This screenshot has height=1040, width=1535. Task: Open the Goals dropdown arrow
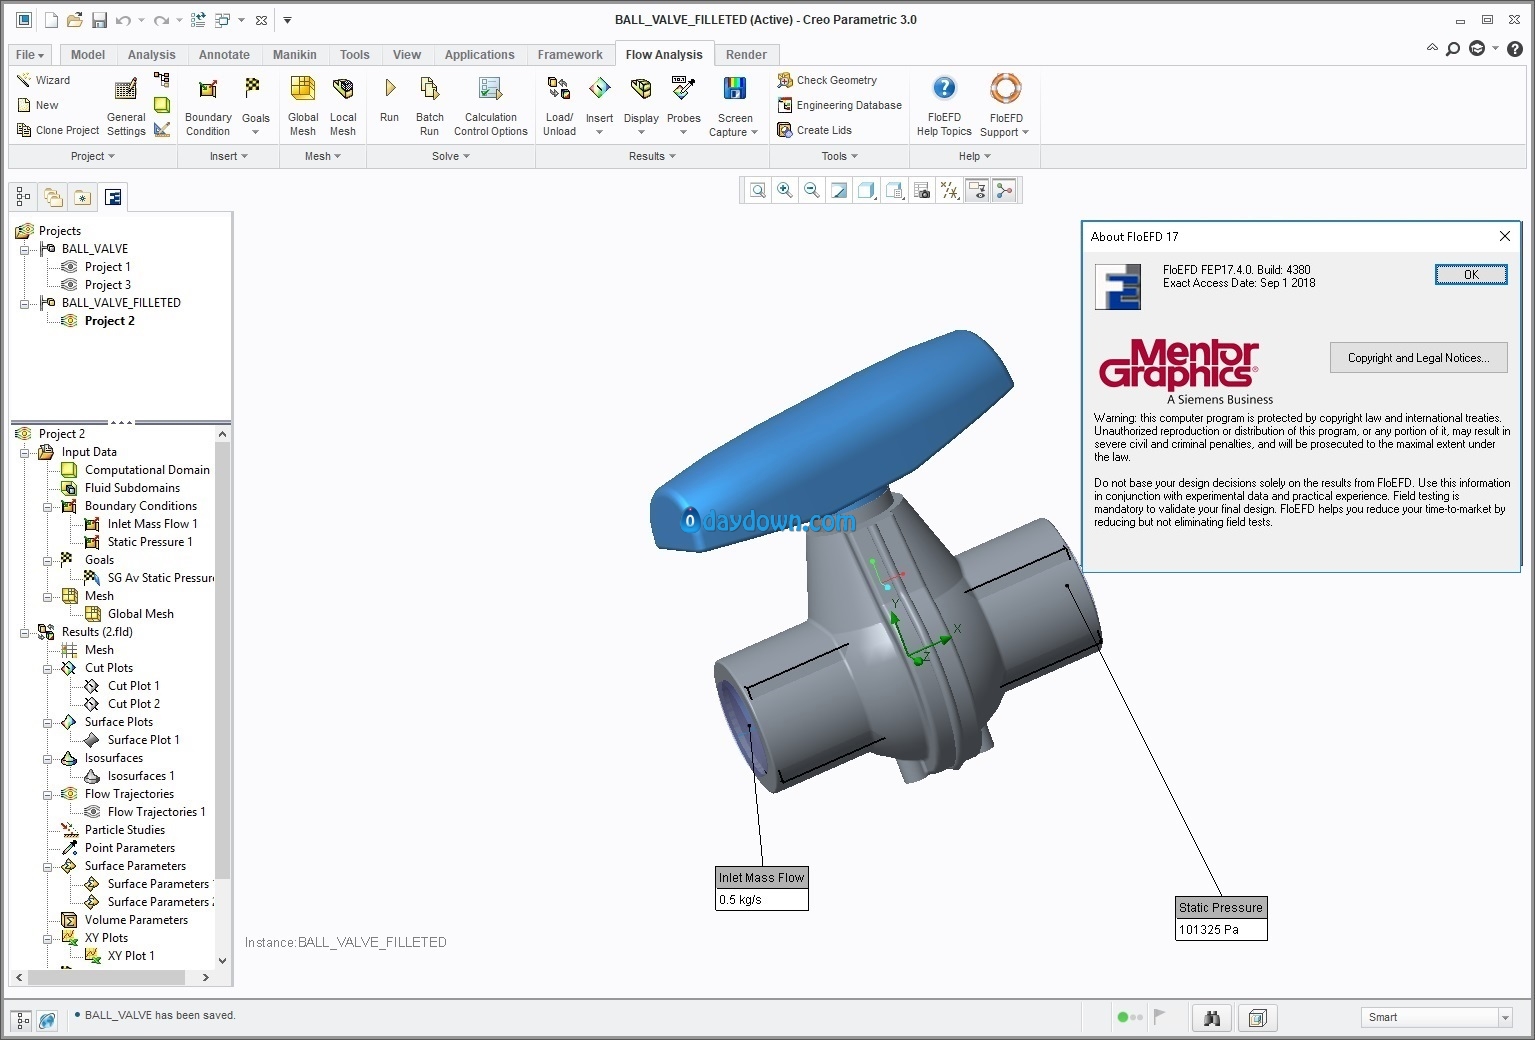click(256, 132)
